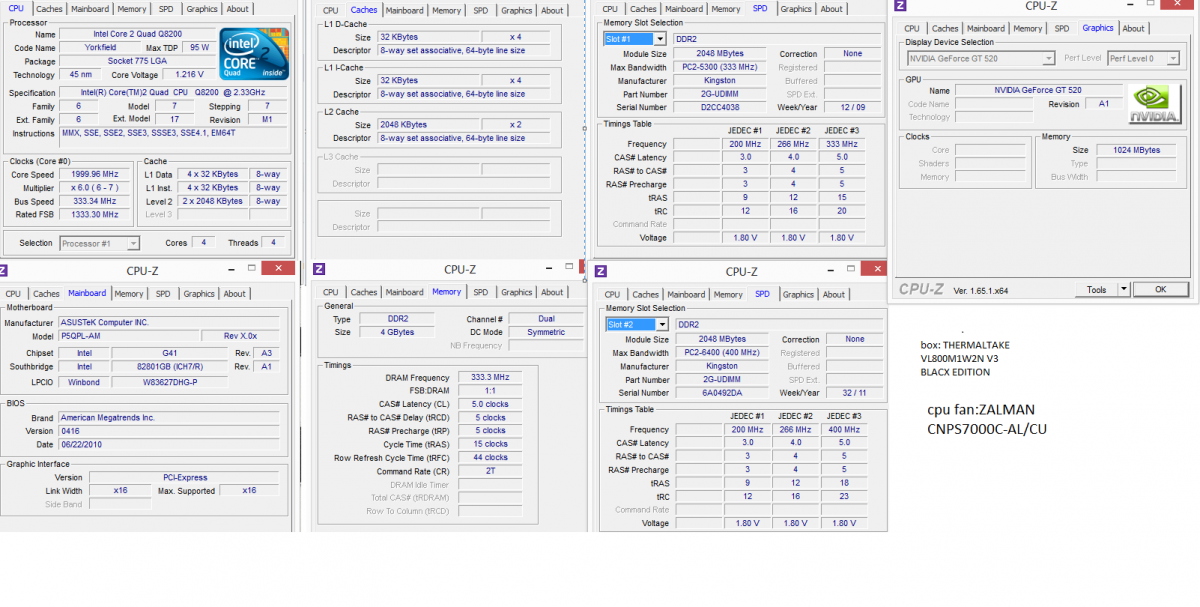
Task: Open the Perf Level 0 dropdown
Action: click(x=1175, y=58)
